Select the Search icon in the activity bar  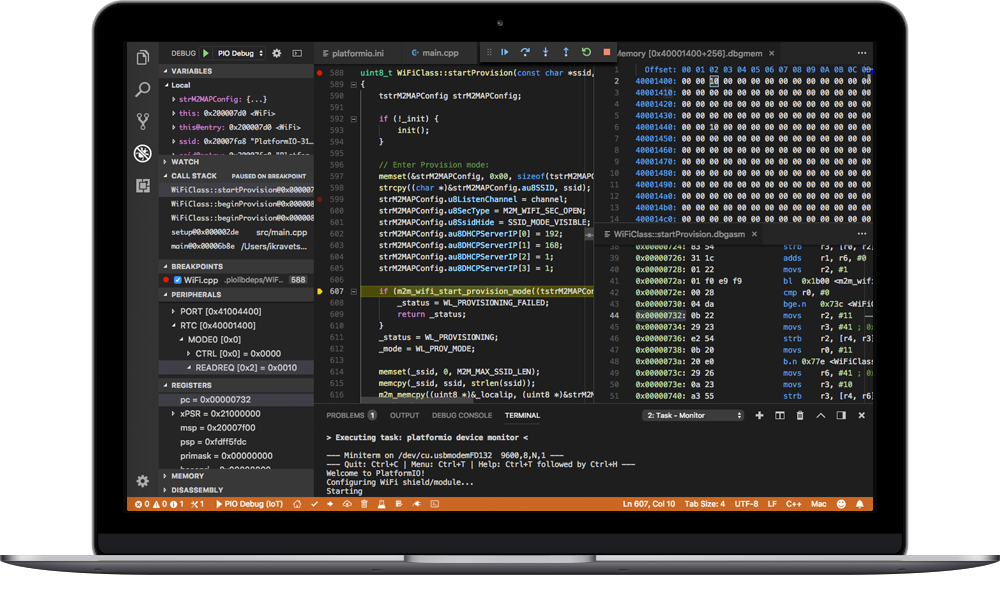pyautogui.click(x=142, y=89)
